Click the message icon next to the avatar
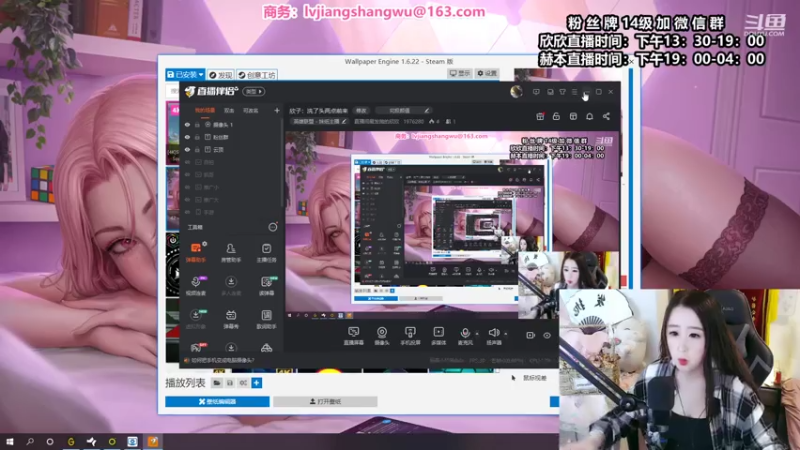This screenshot has width=800, height=450. (x=536, y=92)
